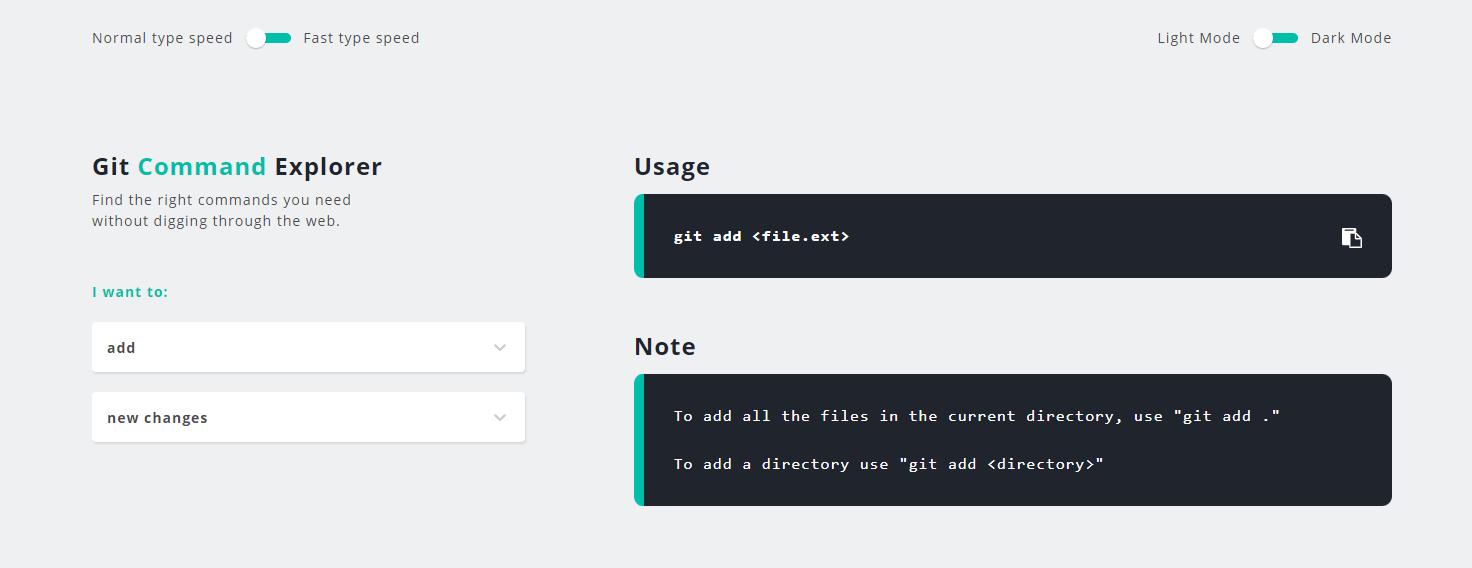Click the "I want to:" label

click(x=130, y=292)
